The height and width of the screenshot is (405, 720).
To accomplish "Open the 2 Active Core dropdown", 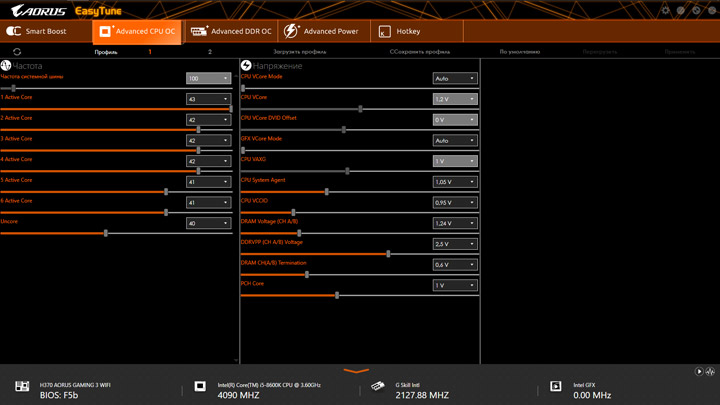I will (208, 120).
